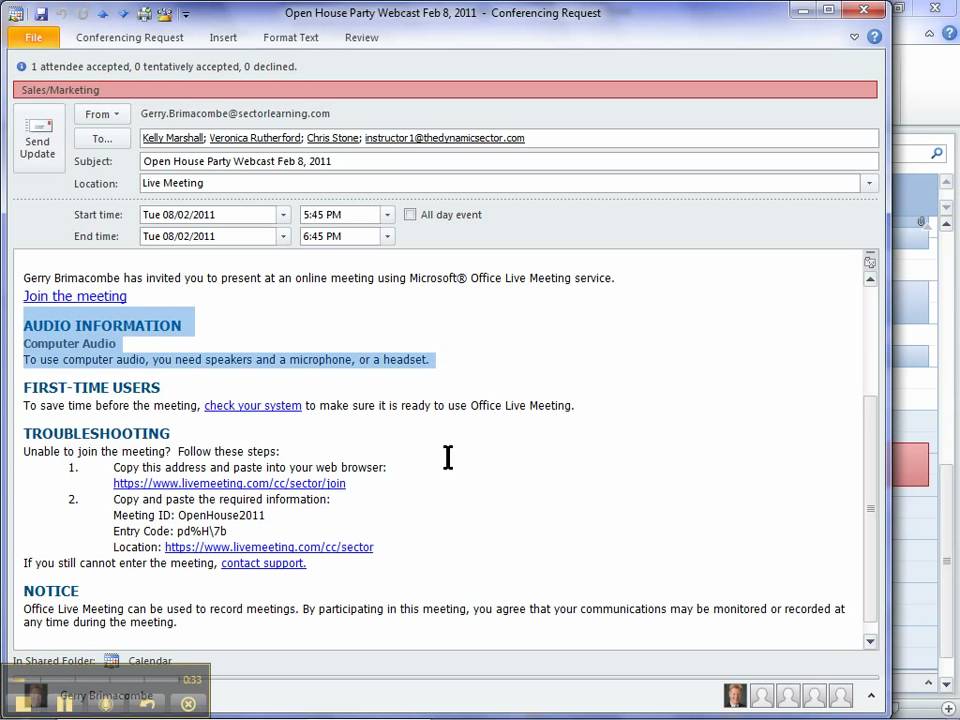Click Gerry Brimacombe's photo in People Pane

(x=735, y=696)
